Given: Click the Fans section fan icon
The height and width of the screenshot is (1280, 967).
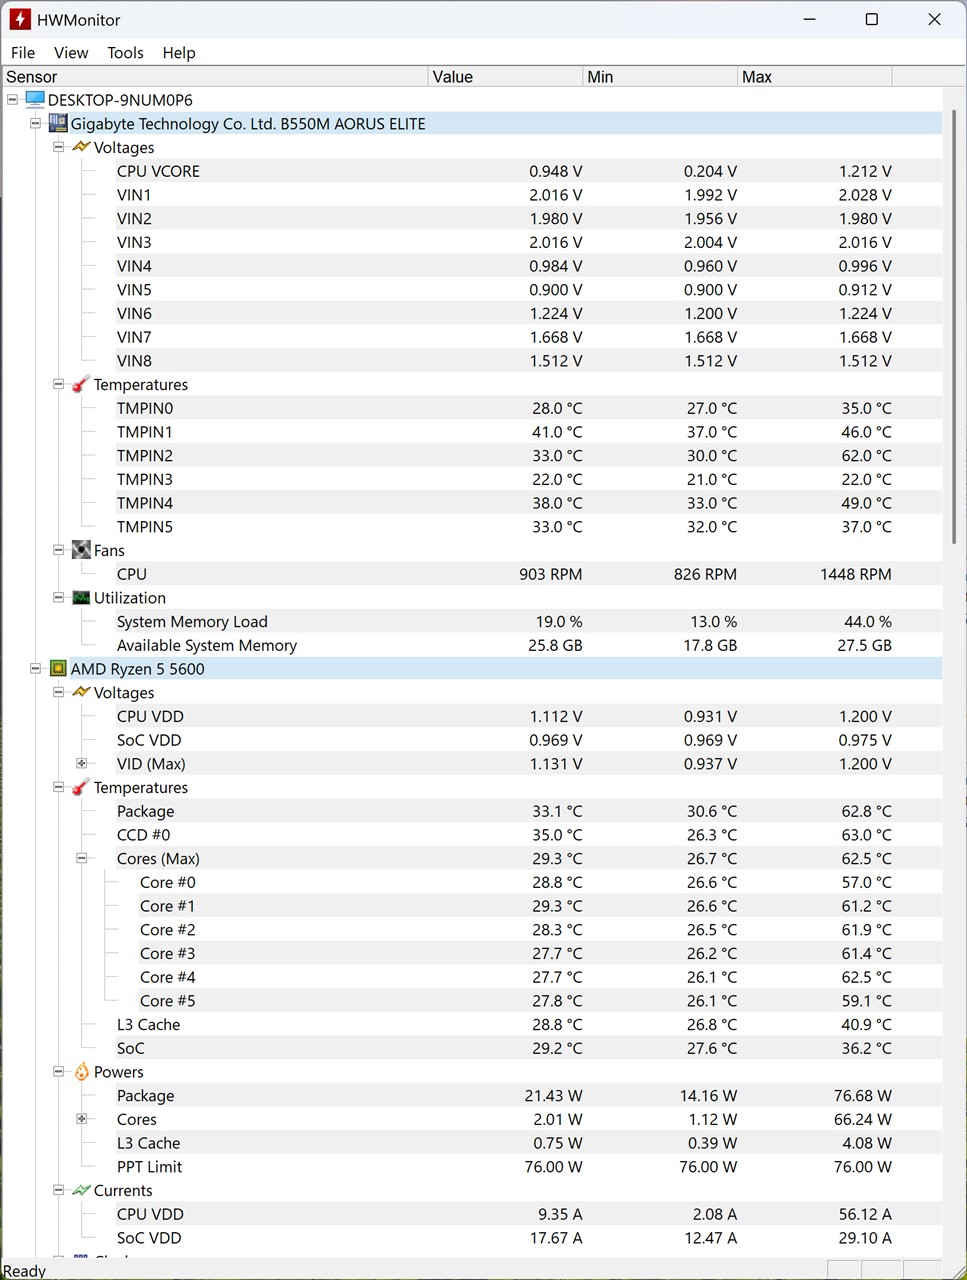Looking at the screenshot, I should tap(81, 551).
